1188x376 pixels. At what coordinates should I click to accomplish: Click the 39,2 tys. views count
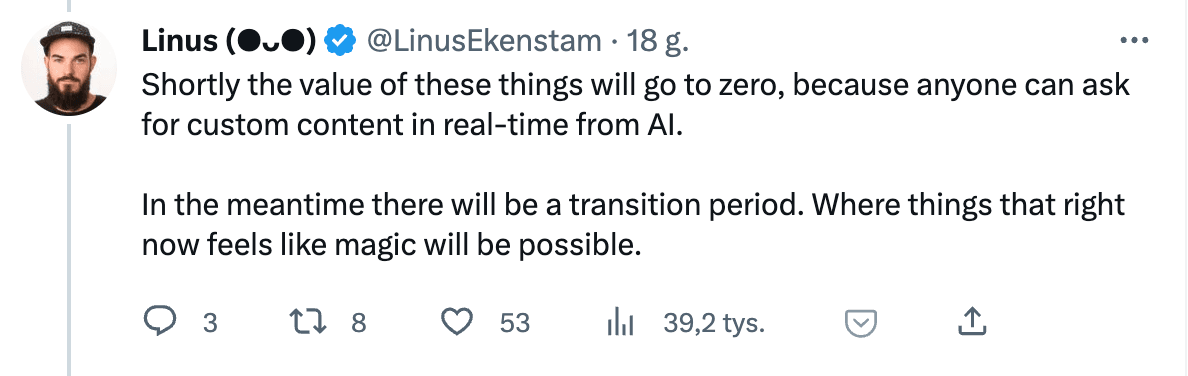click(x=714, y=324)
